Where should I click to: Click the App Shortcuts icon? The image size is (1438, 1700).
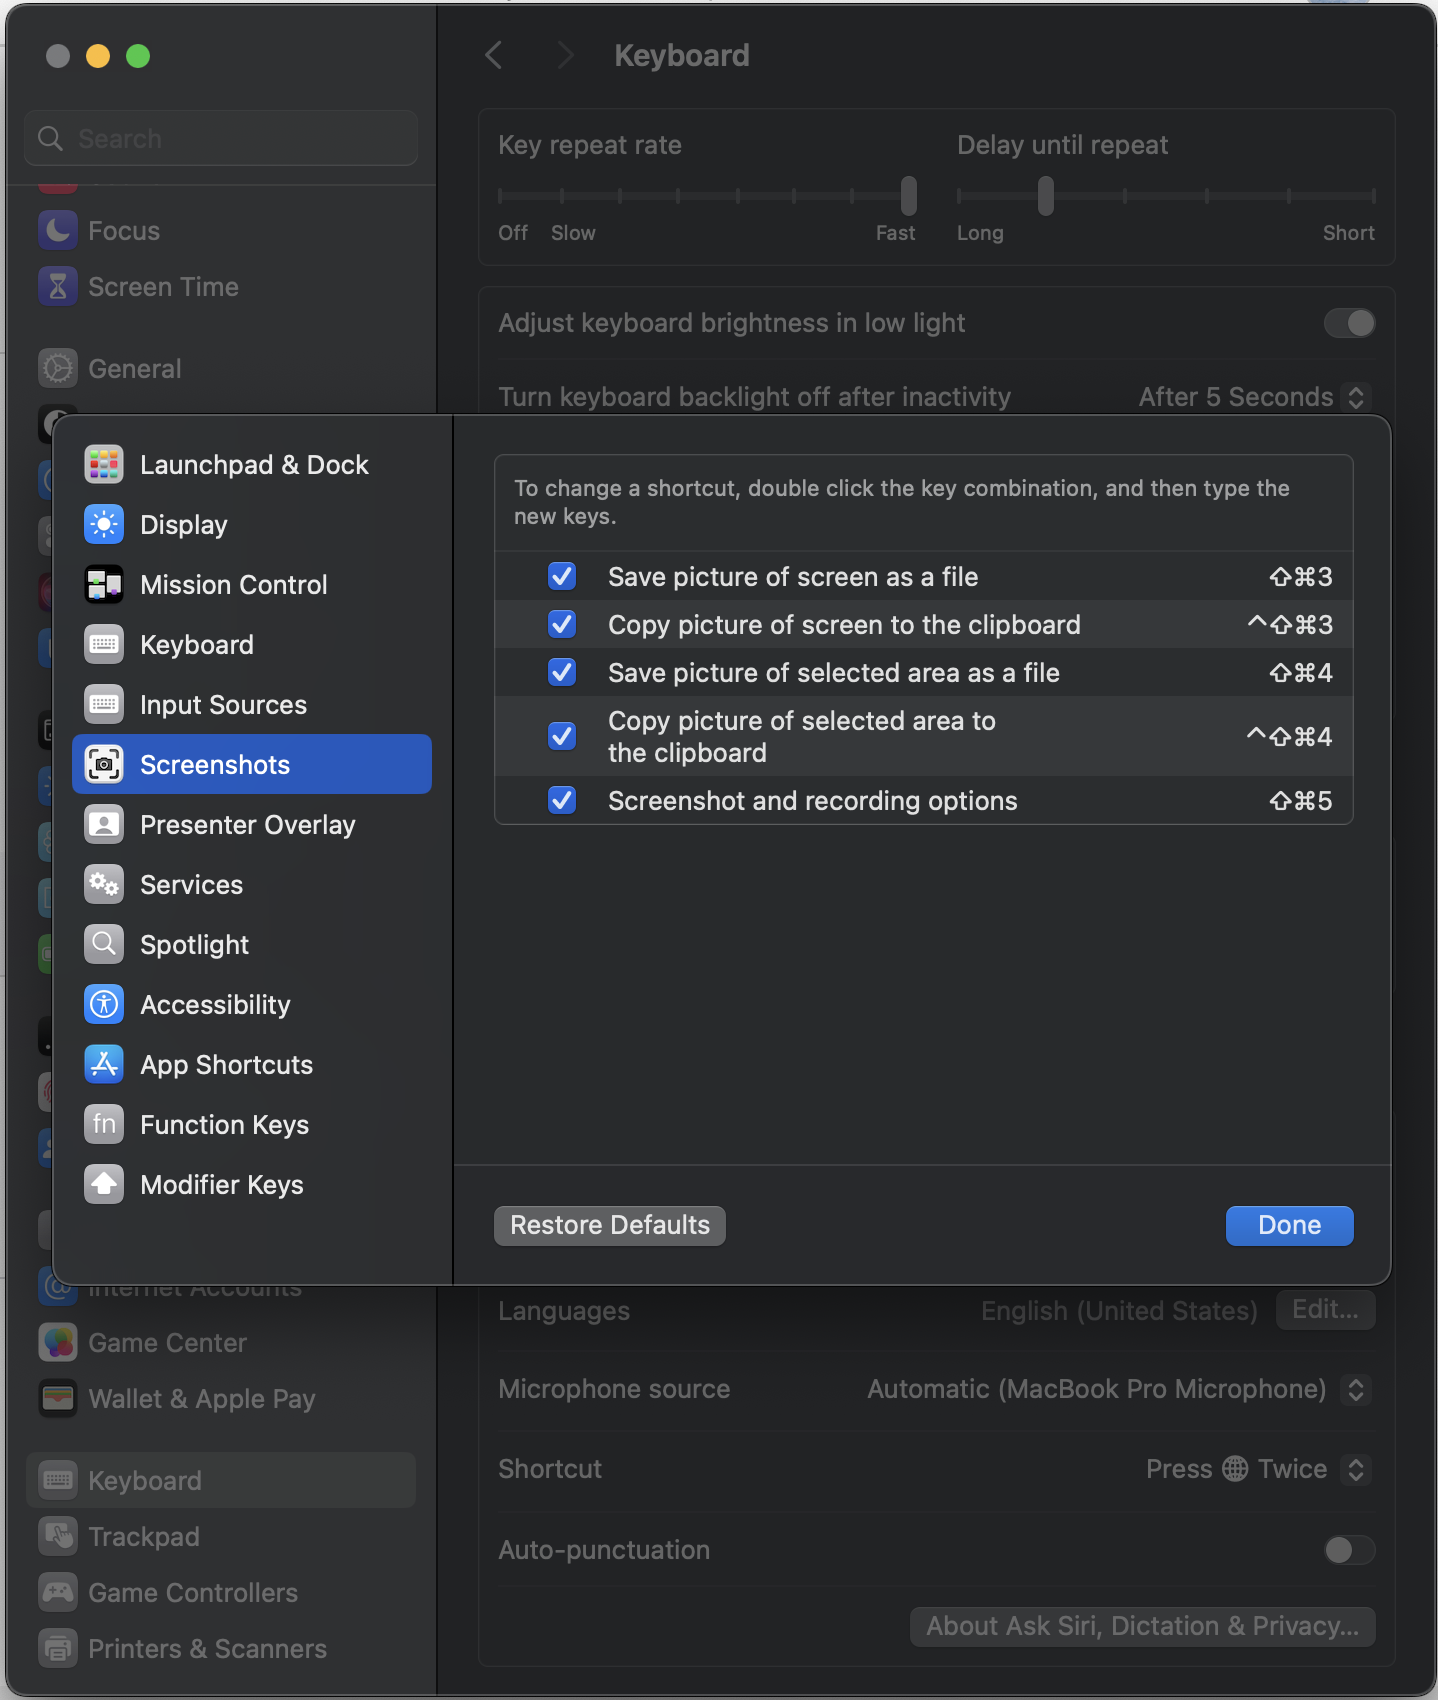pyautogui.click(x=104, y=1065)
